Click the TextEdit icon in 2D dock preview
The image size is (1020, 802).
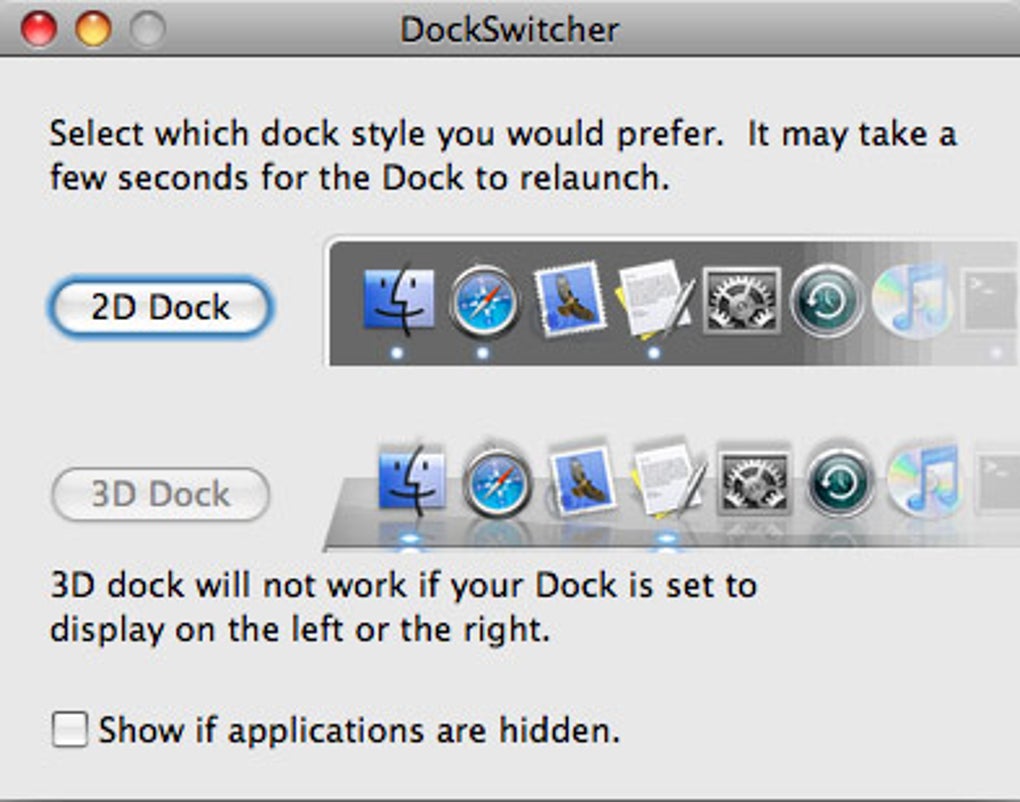coord(654,298)
